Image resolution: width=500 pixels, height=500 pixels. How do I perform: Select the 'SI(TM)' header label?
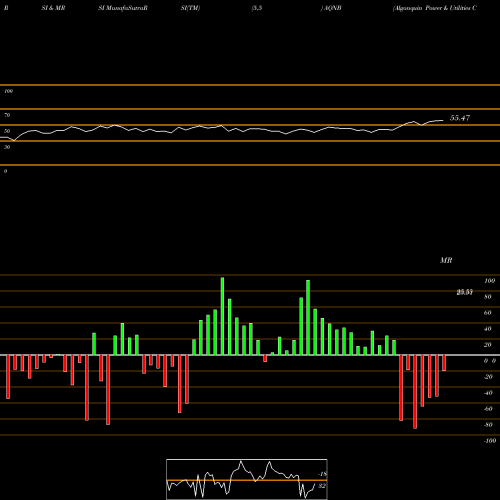pyautogui.click(x=190, y=8)
